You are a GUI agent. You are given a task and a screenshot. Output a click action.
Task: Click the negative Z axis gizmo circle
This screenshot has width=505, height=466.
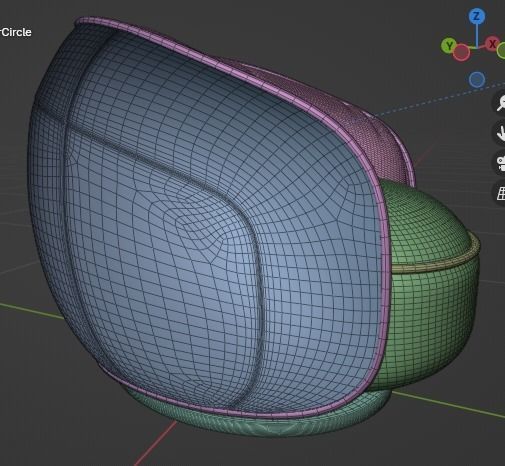(477, 80)
